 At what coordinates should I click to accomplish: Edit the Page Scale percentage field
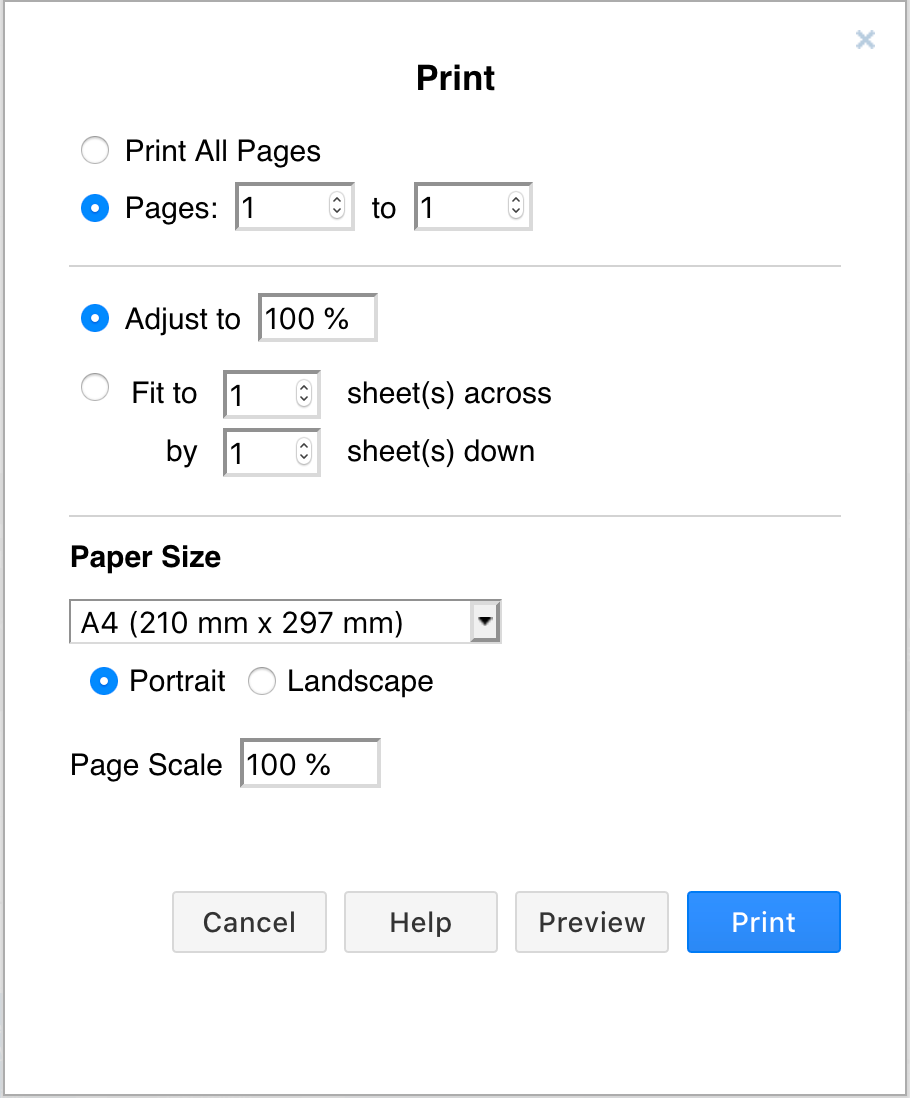[x=309, y=763]
